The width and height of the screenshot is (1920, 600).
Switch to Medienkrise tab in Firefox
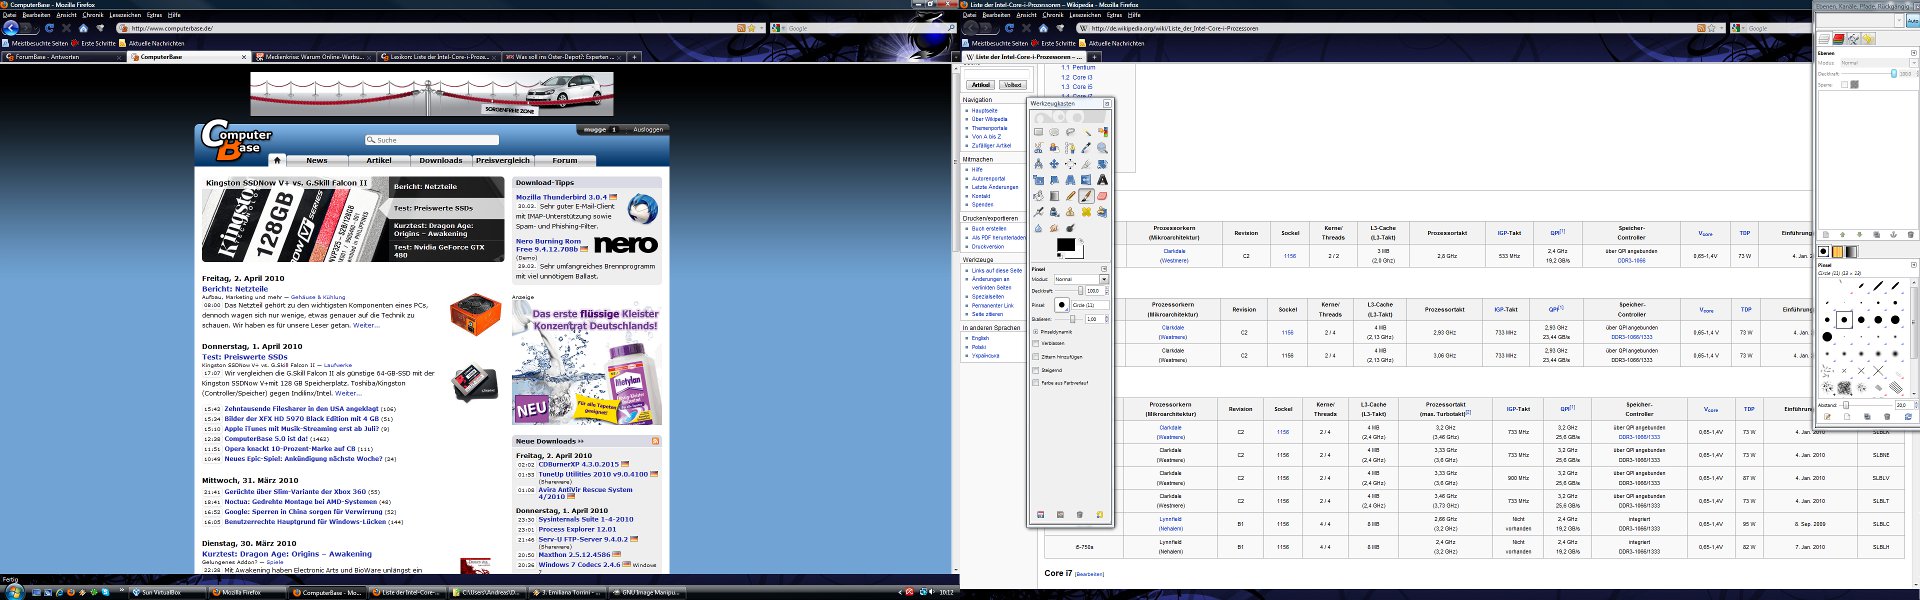[313, 57]
